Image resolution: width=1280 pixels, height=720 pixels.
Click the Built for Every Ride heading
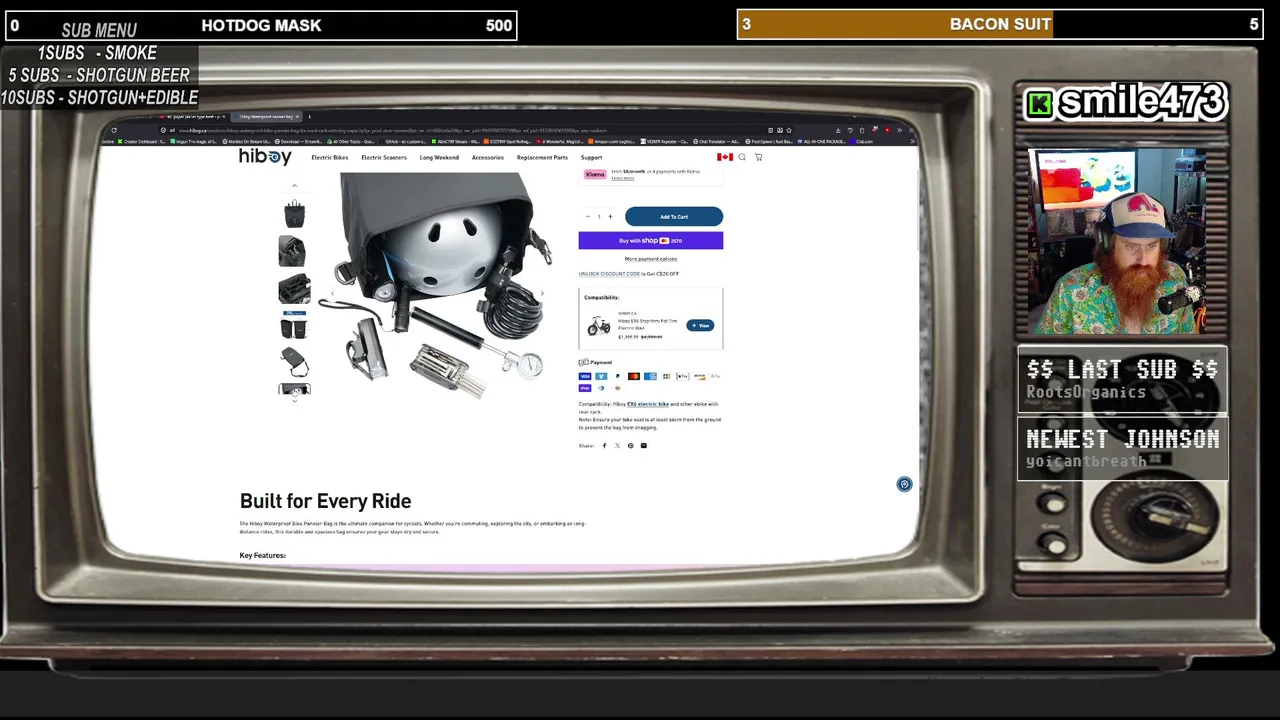325,501
